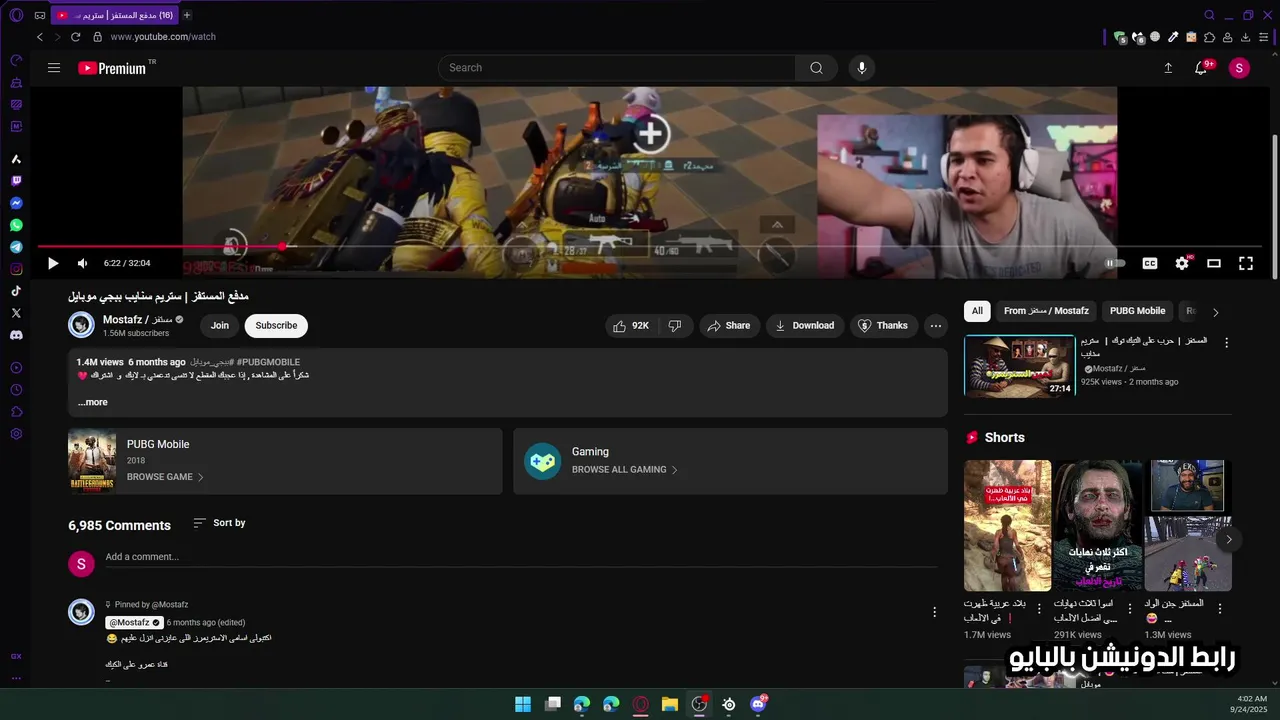Open the short with 291K views

click(1097, 526)
